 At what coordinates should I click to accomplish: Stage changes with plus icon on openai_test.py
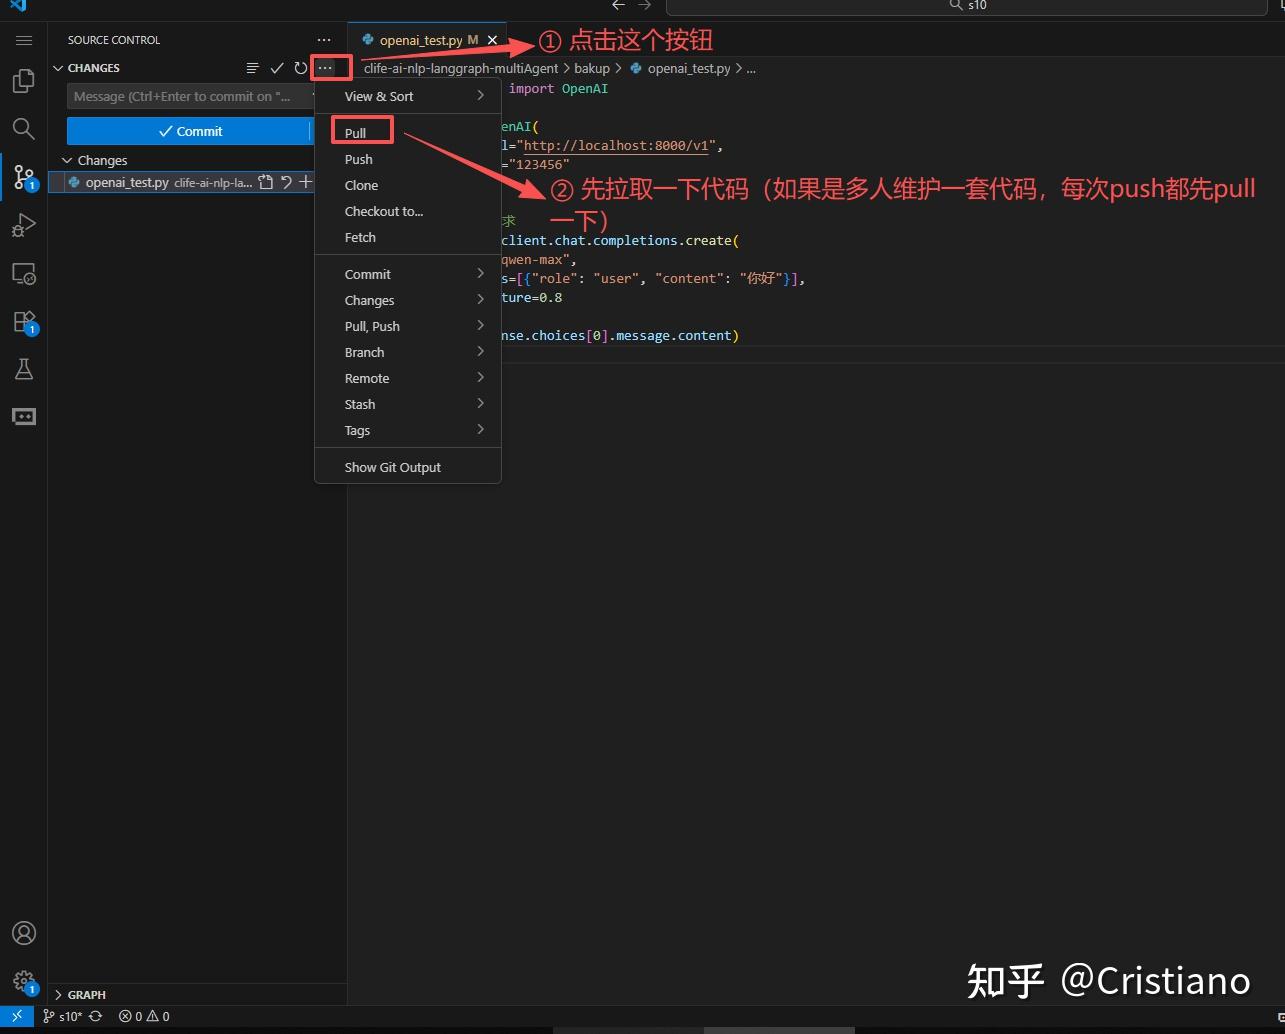point(306,182)
